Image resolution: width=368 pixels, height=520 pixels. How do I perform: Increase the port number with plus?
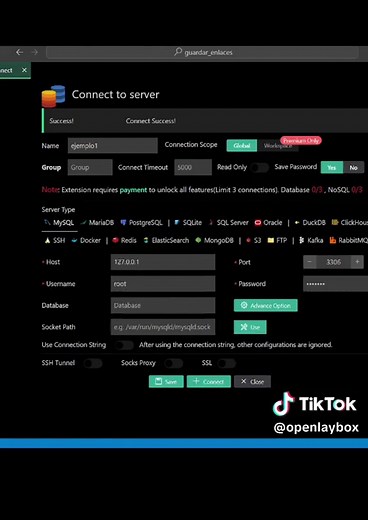(357, 262)
